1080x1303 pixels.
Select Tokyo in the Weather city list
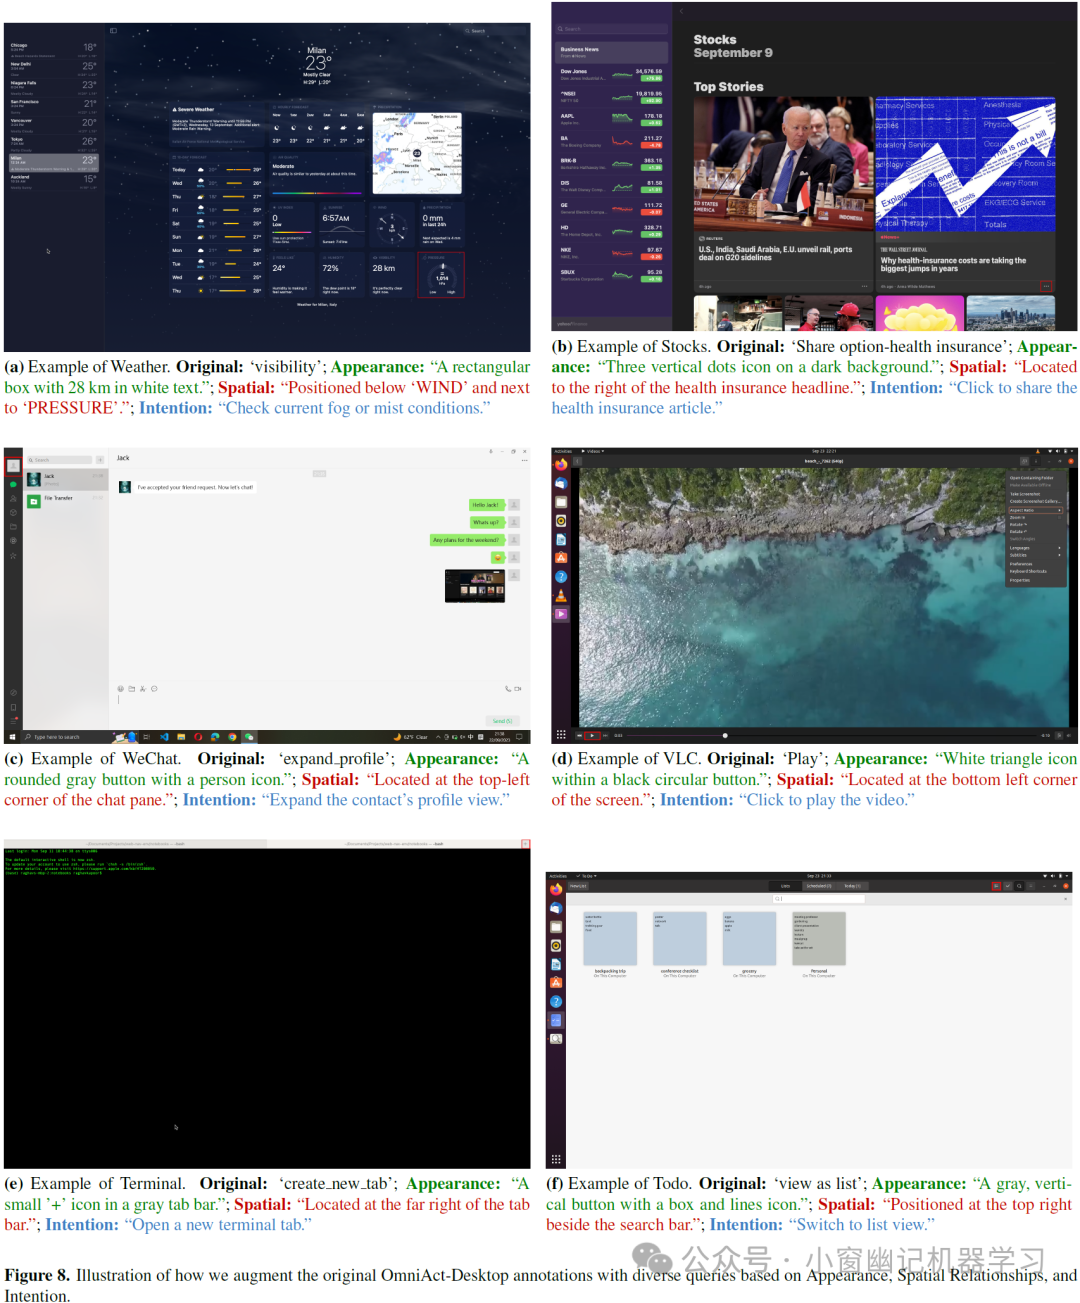[54, 142]
